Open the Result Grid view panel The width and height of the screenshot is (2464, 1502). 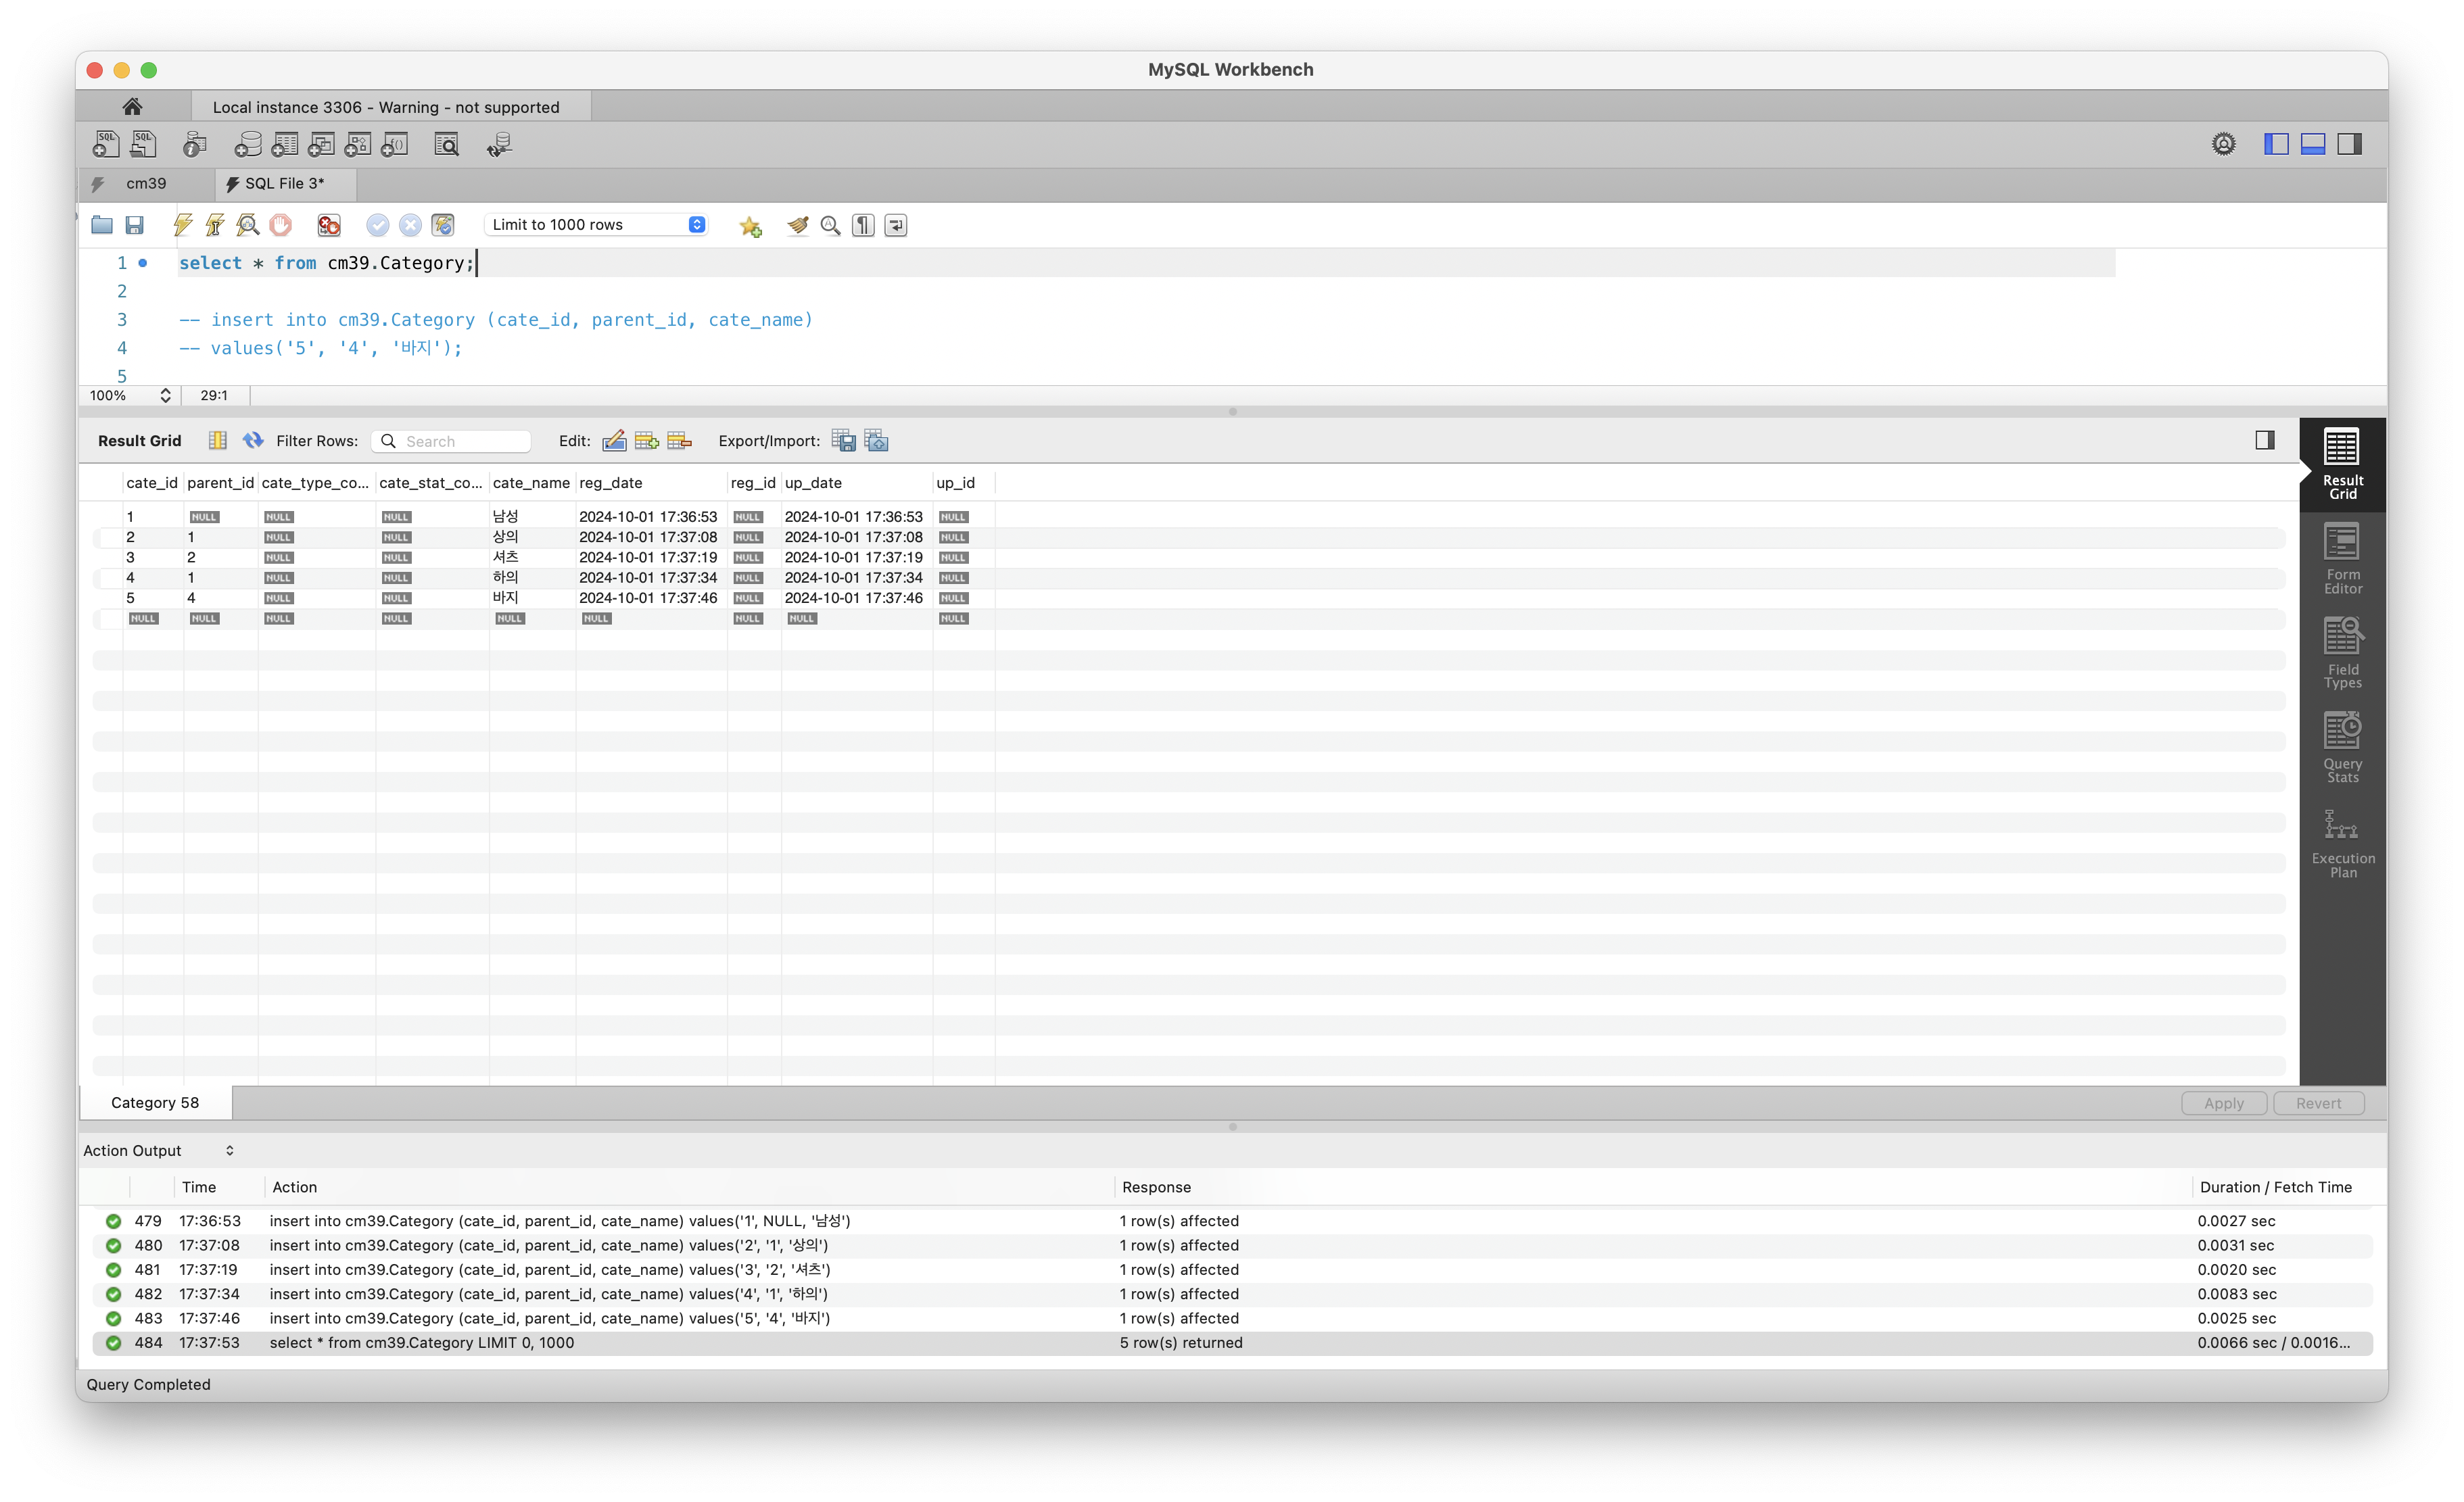(x=2342, y=465)
